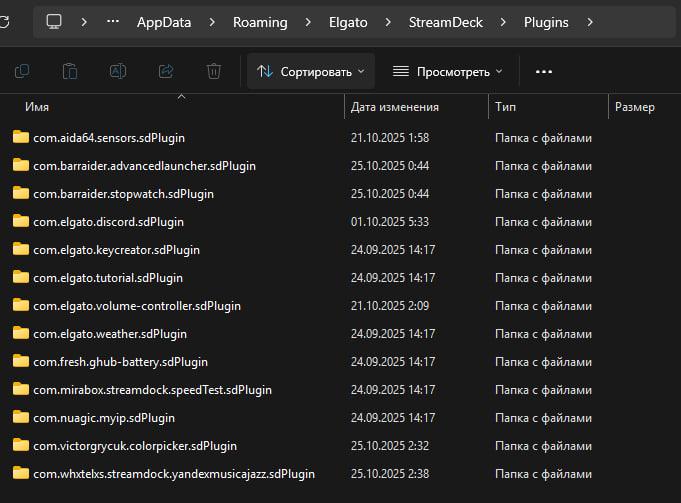
Task: Open the Сортировать dropdown
Action: 311,71
